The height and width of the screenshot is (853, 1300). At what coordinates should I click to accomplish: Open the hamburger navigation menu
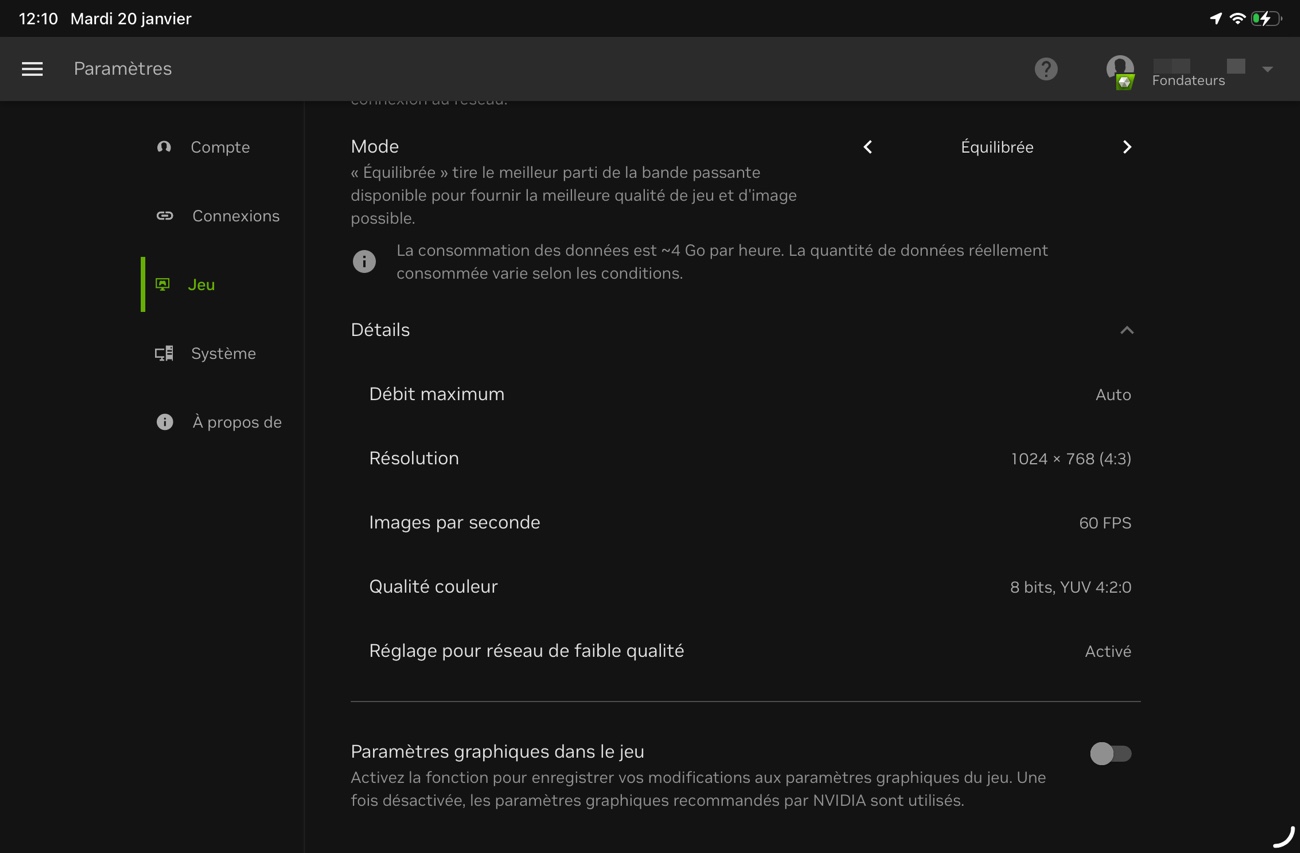coord(32,69)
